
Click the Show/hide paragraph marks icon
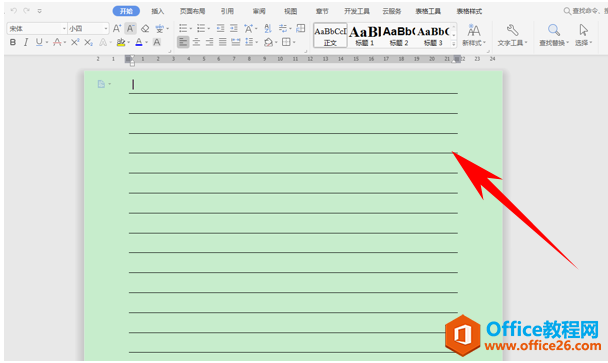pos(283,28)
